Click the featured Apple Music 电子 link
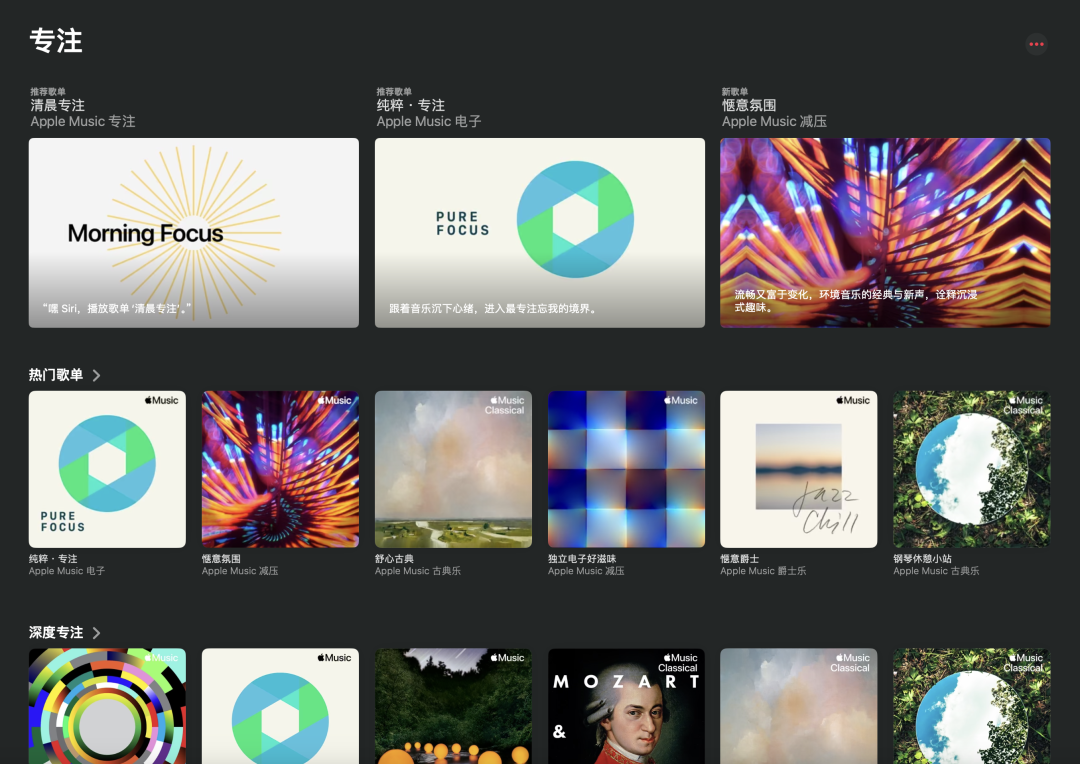The height and width of the screenshot is (764, 1080). [428, 121]
